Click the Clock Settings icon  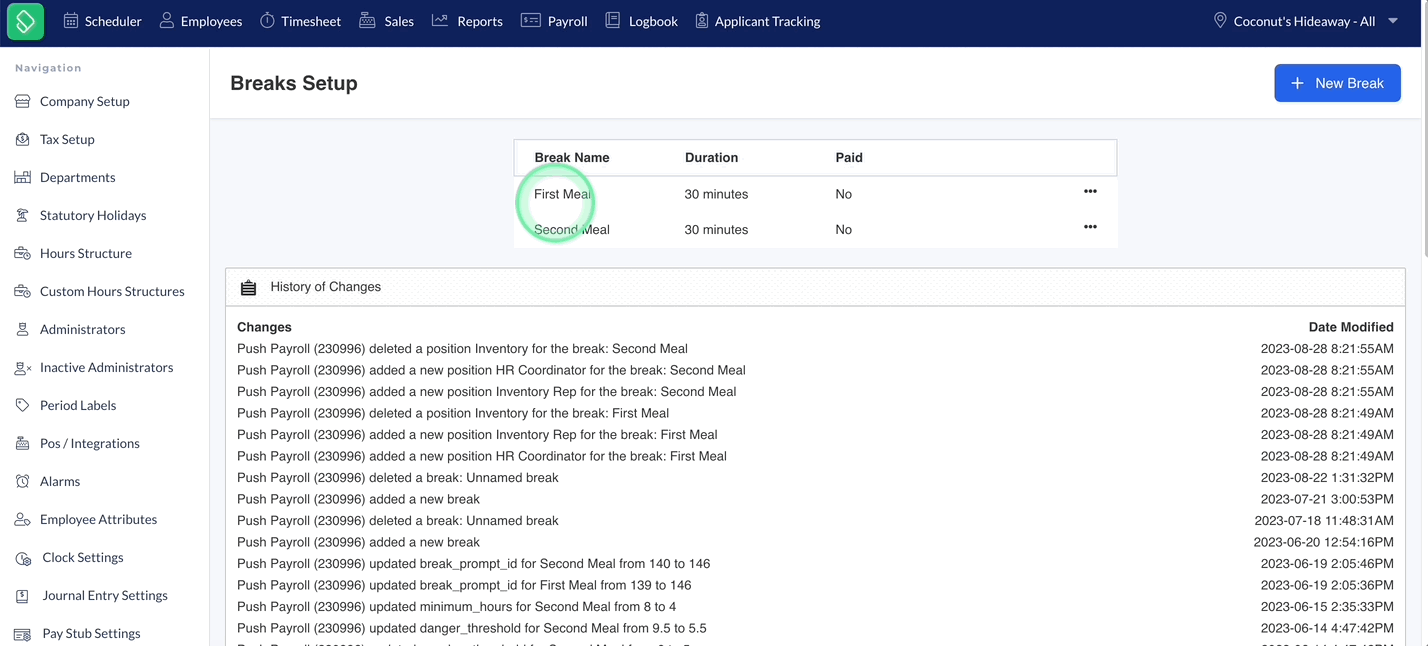(x=23, y=558)
